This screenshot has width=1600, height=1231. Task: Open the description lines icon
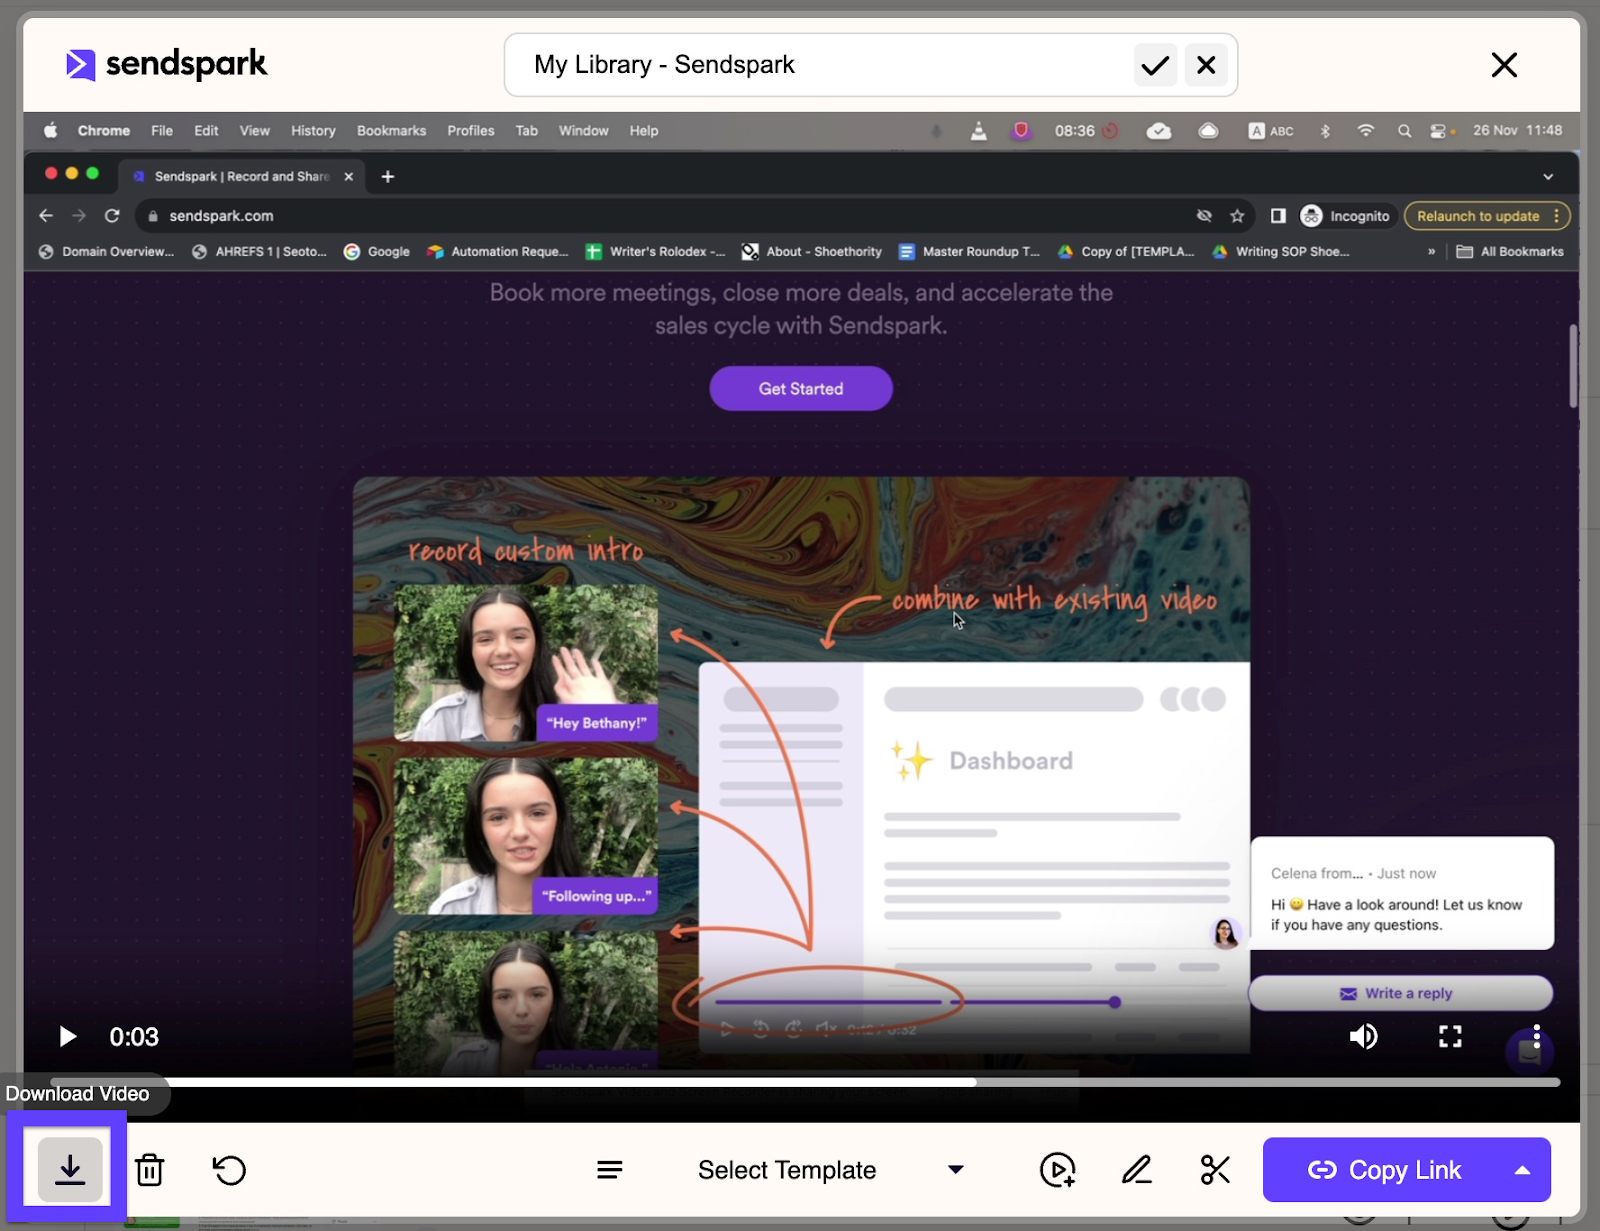pyautogui.click(x=610, y=1169)
